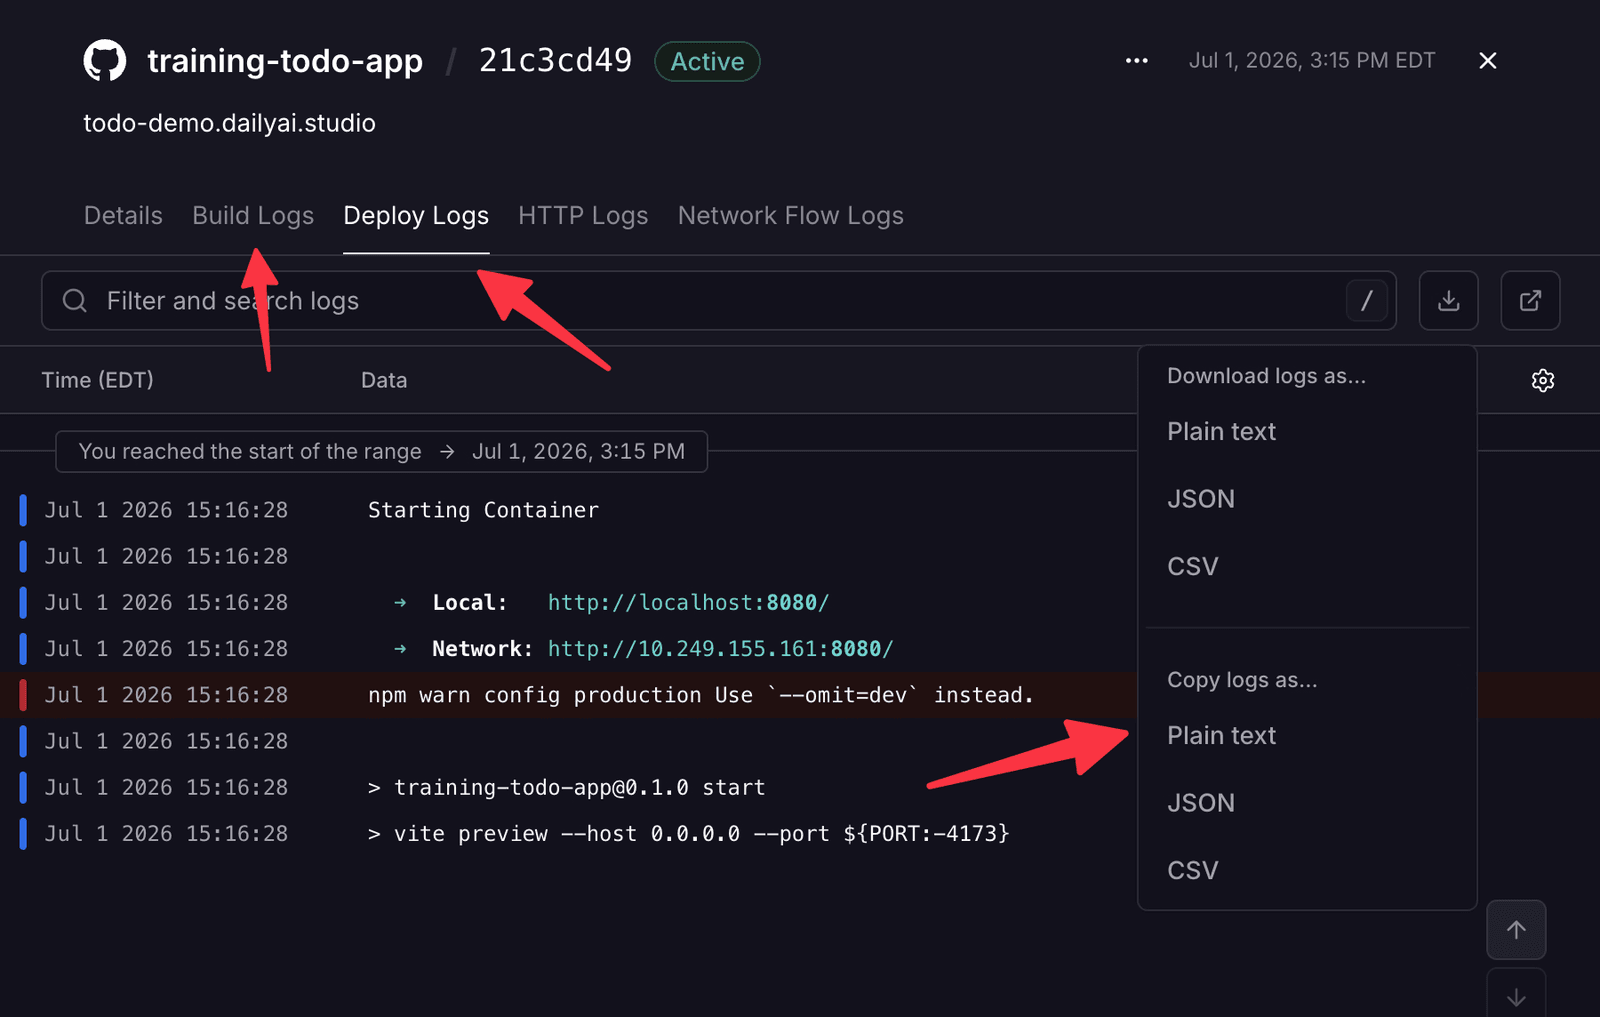This screenshot has width=1600, height=1017.
Task: Click the Jul 1, 2026, 3:15 PM EDT timestamp
Action: coord(1311,61)
